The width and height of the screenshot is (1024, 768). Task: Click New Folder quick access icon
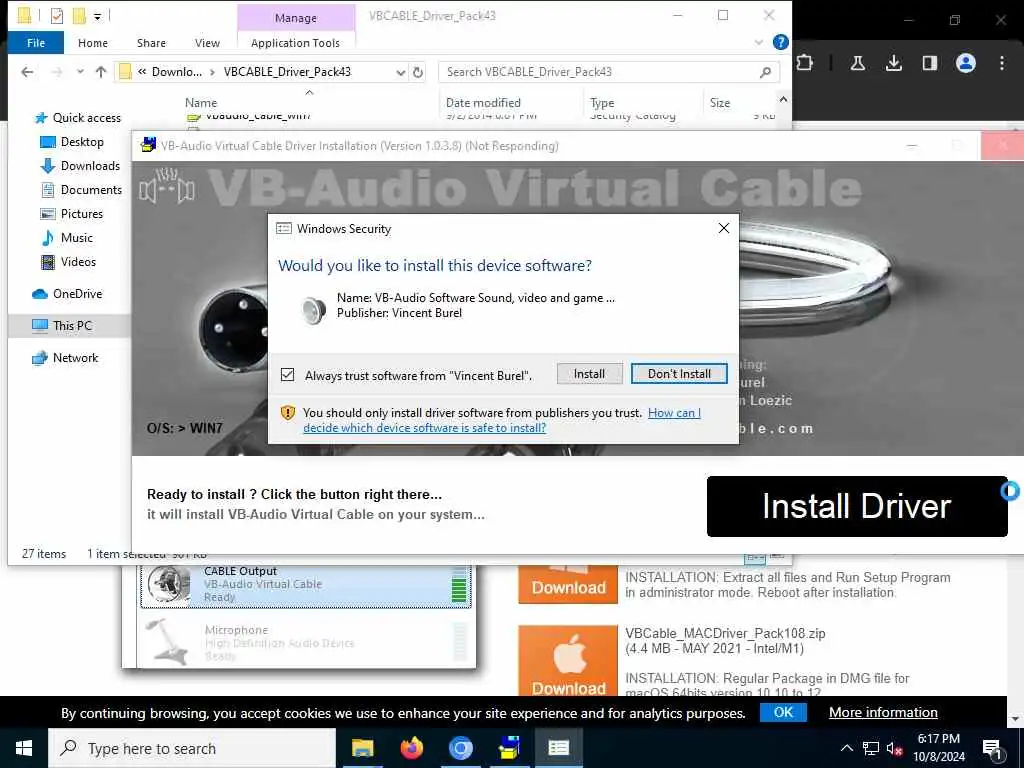point(79,16)
